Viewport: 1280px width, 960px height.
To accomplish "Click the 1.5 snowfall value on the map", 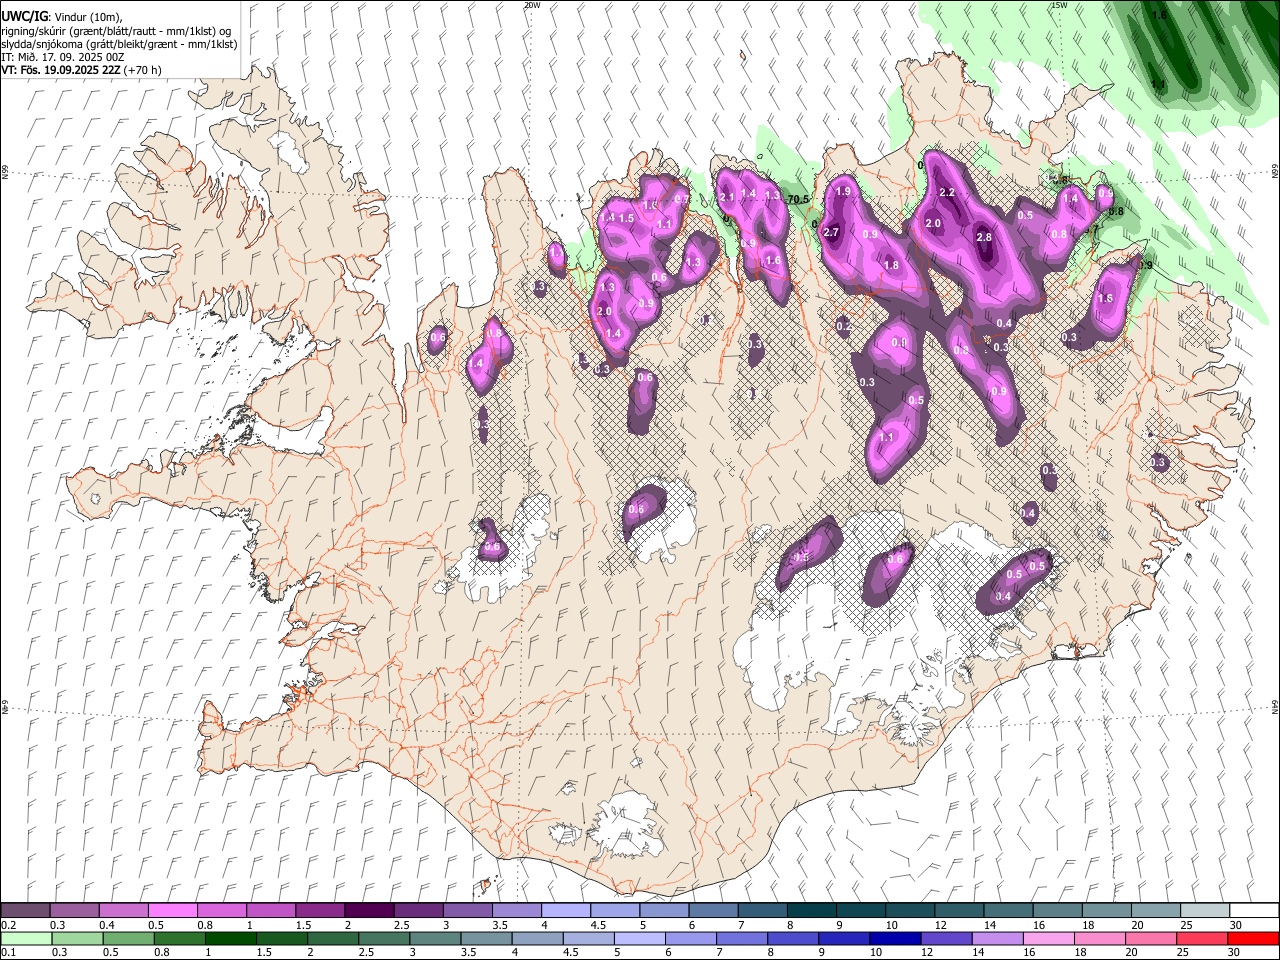I will point(626,218).
